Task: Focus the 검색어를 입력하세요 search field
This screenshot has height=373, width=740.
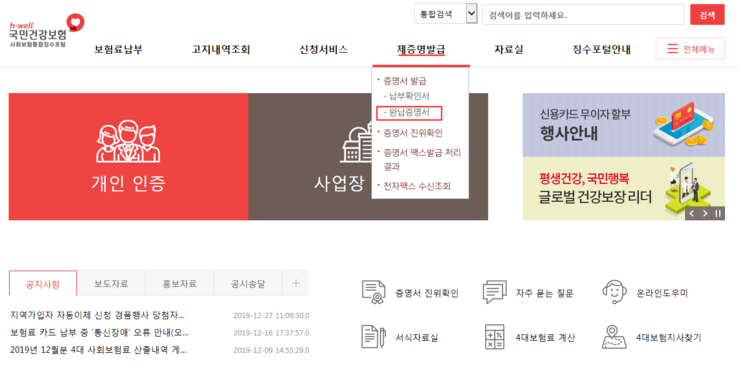Action: pos(583,15)
